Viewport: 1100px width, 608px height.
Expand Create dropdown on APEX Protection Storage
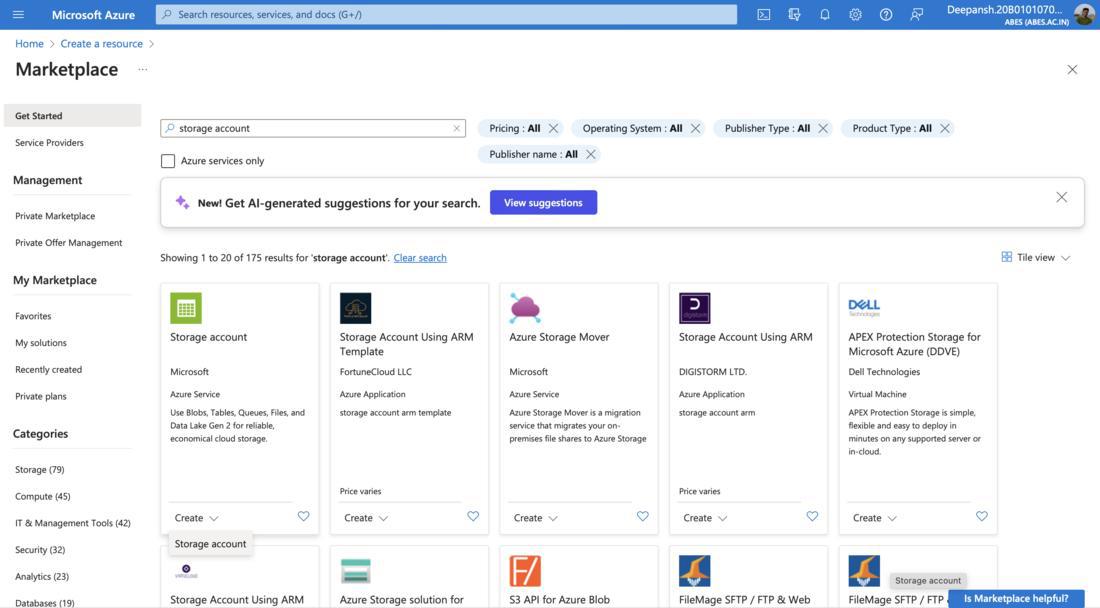(x=874, y=518)
